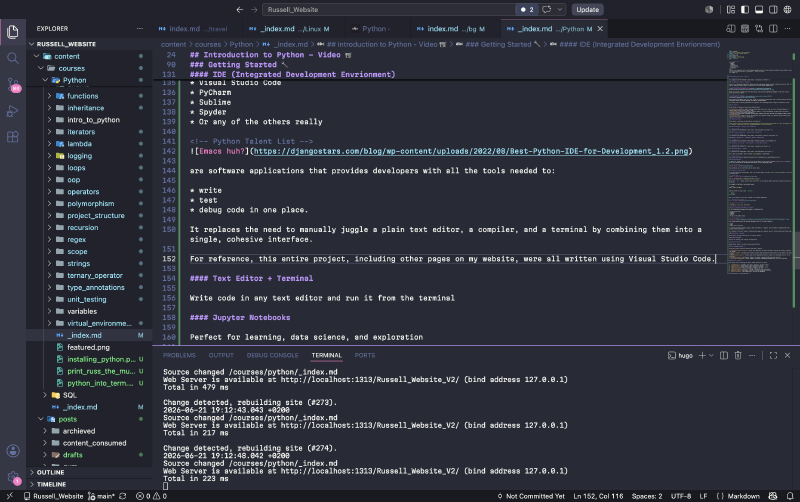Click the main branch in status bar
This screenshot has height=502, width=800.
pos(101,496)
